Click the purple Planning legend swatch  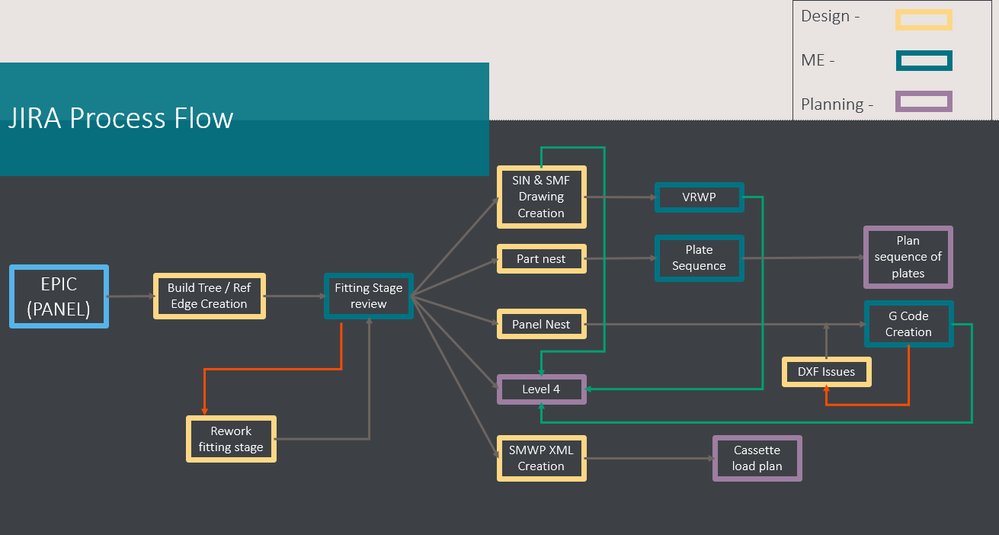(x=924, y=101)
